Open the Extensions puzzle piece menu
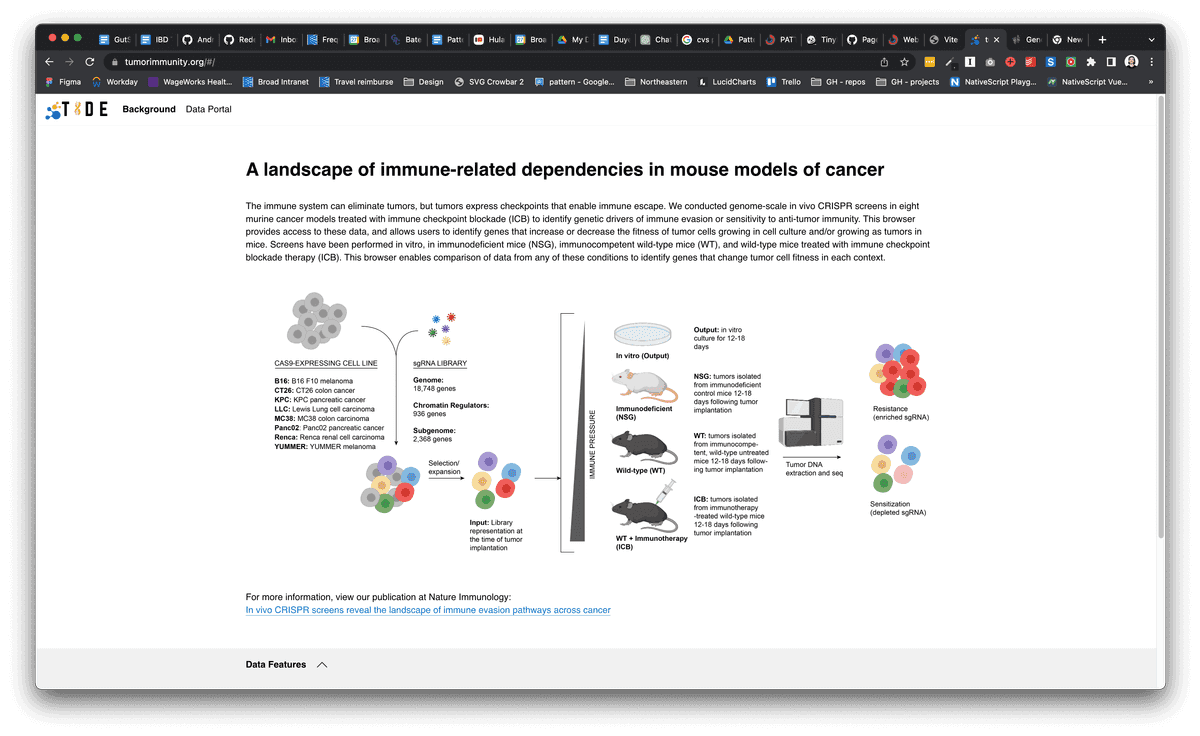 (1091, 61)
